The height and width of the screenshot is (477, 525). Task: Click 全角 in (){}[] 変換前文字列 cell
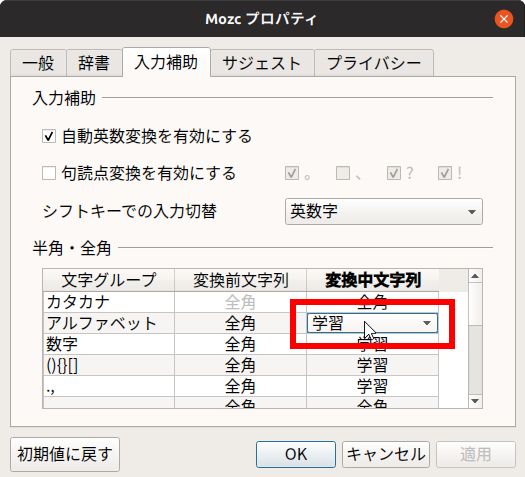coord(240,365)
